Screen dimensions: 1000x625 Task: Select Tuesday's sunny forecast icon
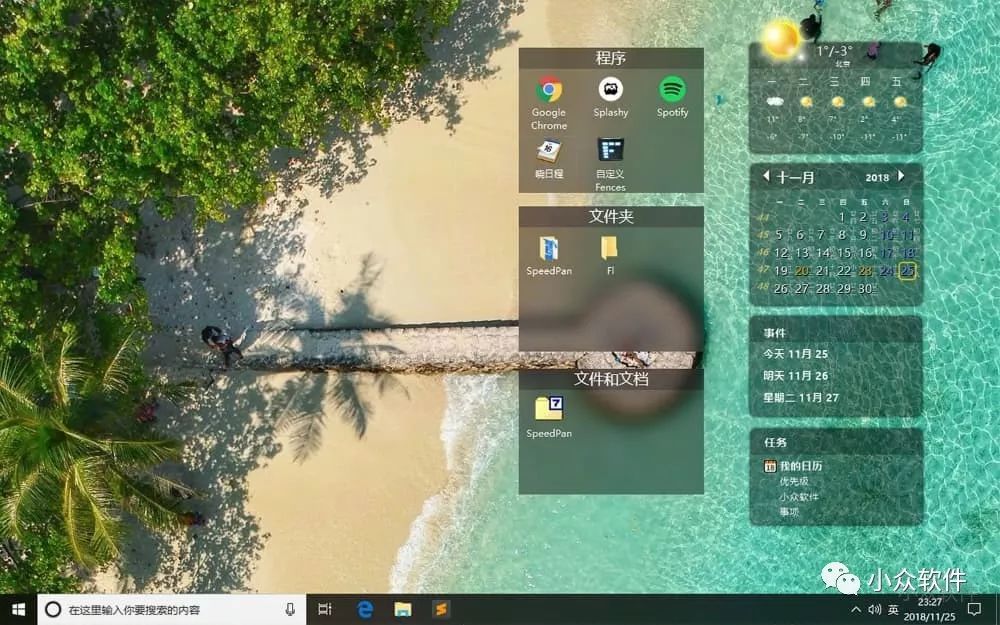click(806, 101)
